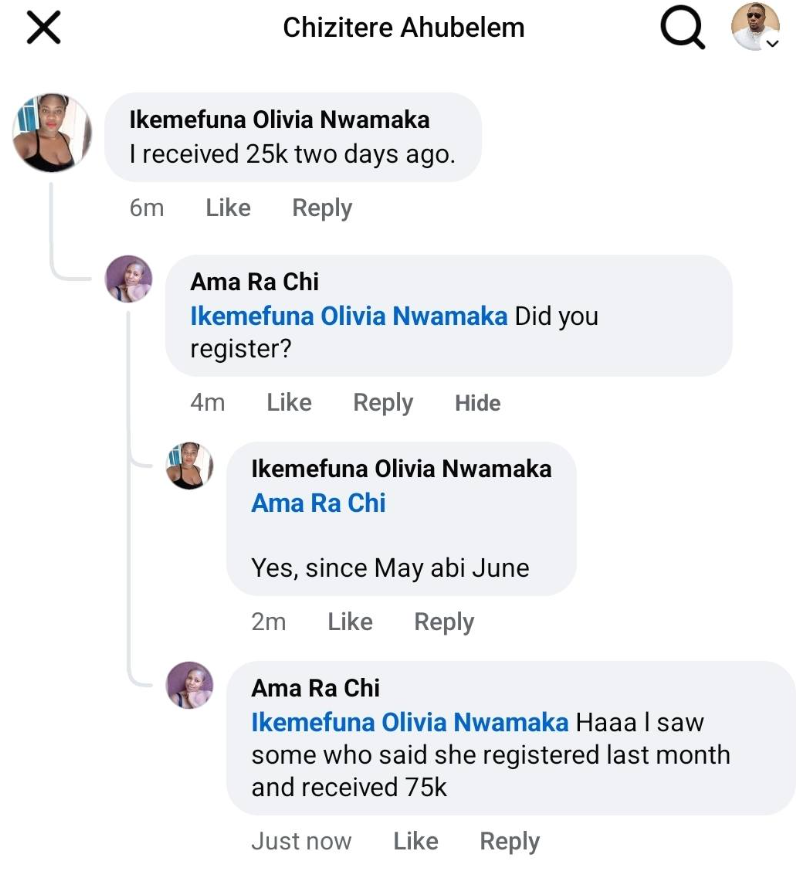Open Ikemefuna mention link in the 75k reply
Image resolution: width=811 pixels, height=878 pixels.
click(x=409, y=722)
